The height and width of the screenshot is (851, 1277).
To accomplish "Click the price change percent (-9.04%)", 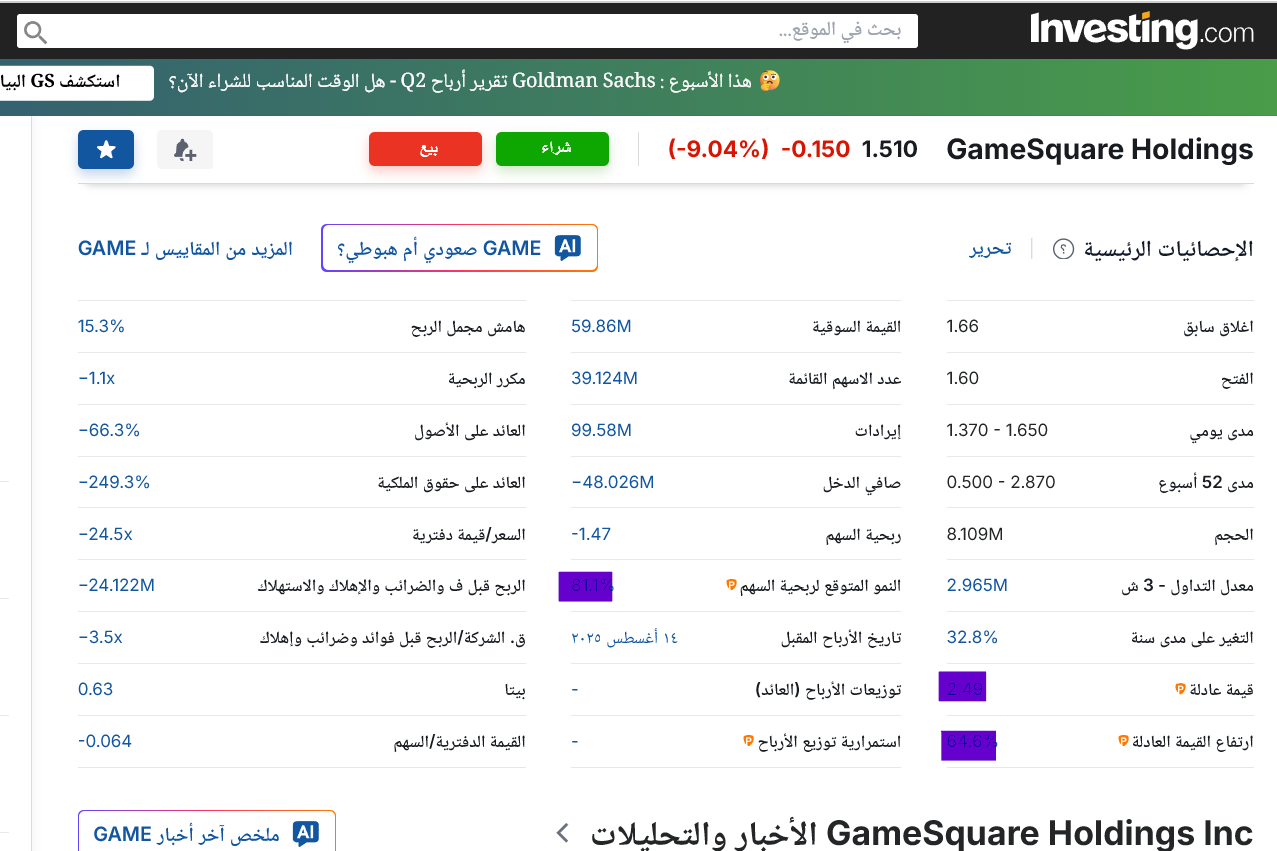I will (x=718, y=149).
